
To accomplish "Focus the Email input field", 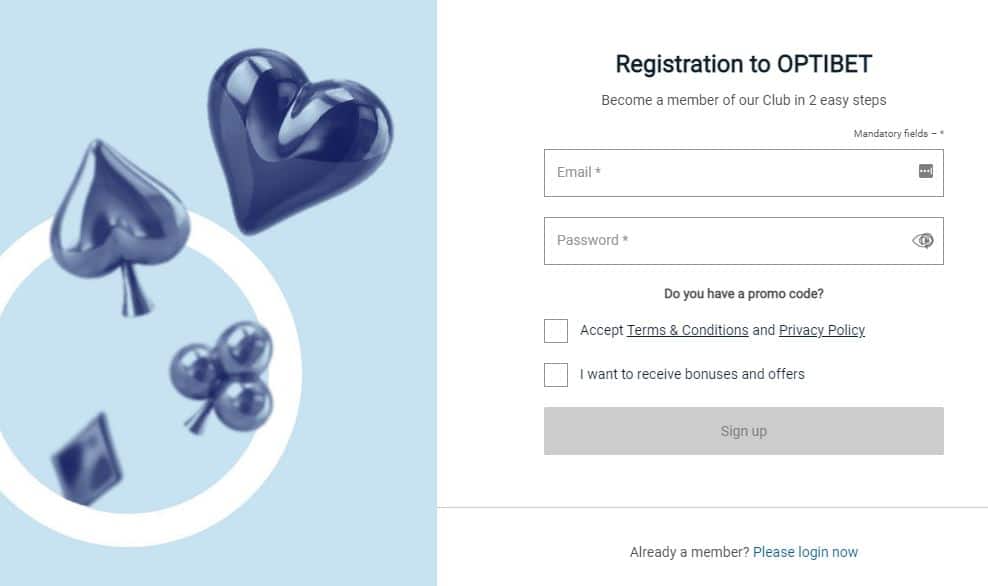I will coord(730,173).
